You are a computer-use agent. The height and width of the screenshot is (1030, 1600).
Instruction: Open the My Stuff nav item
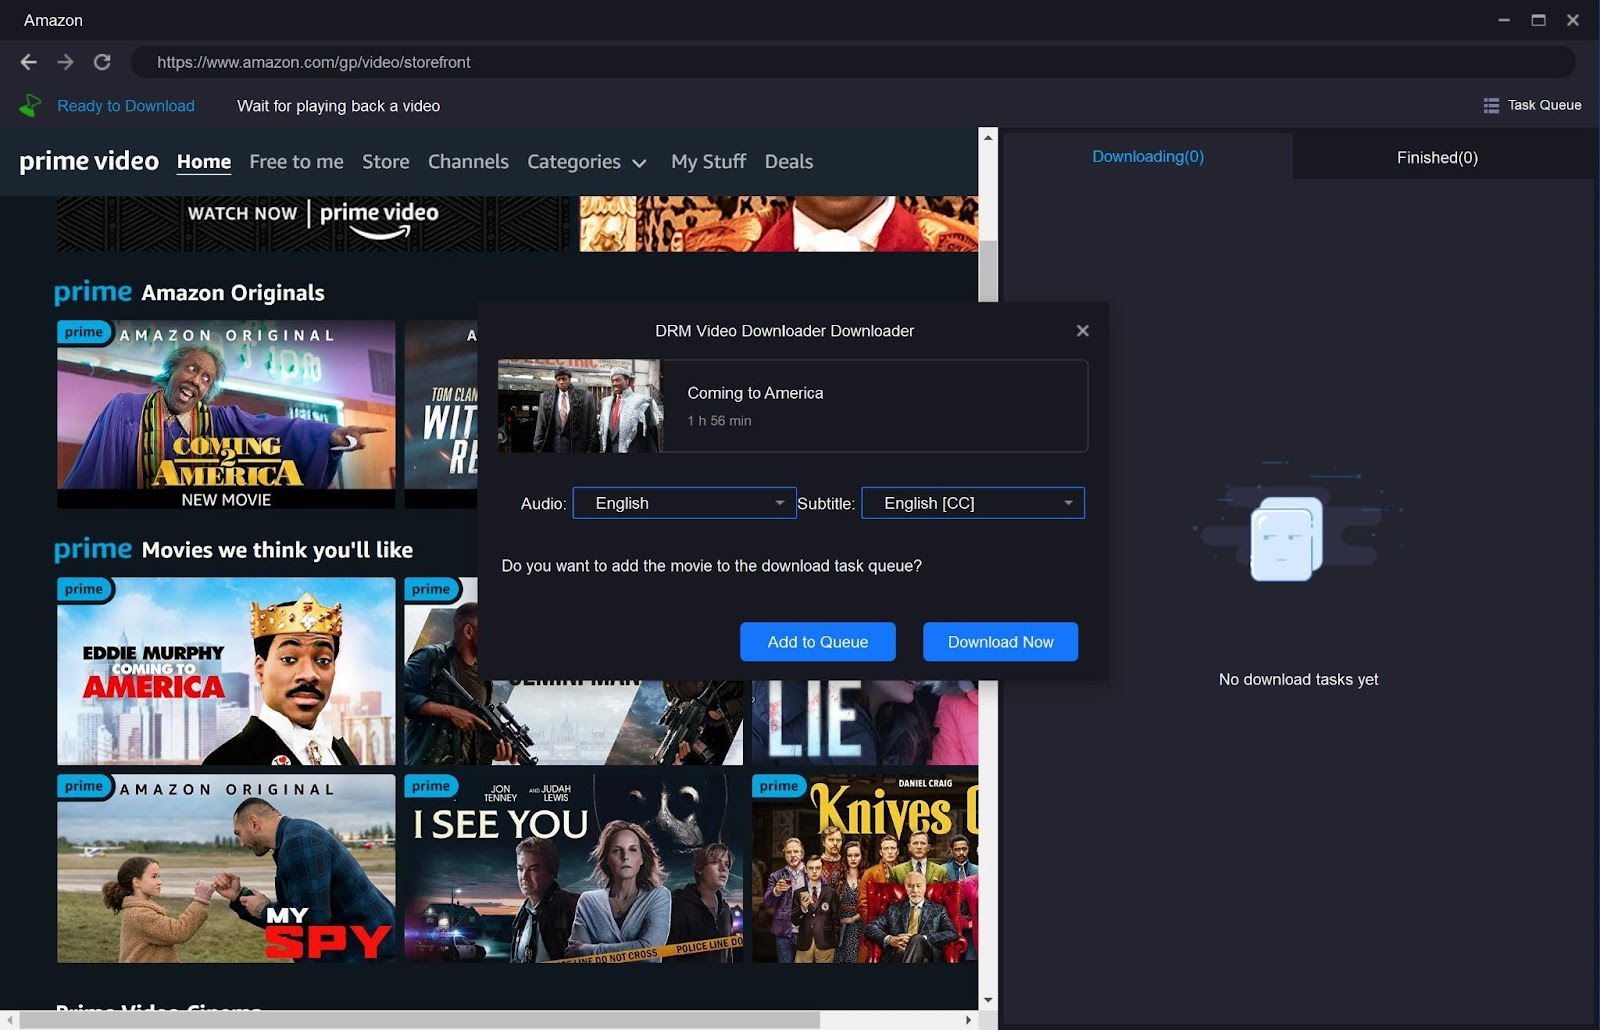708,161
